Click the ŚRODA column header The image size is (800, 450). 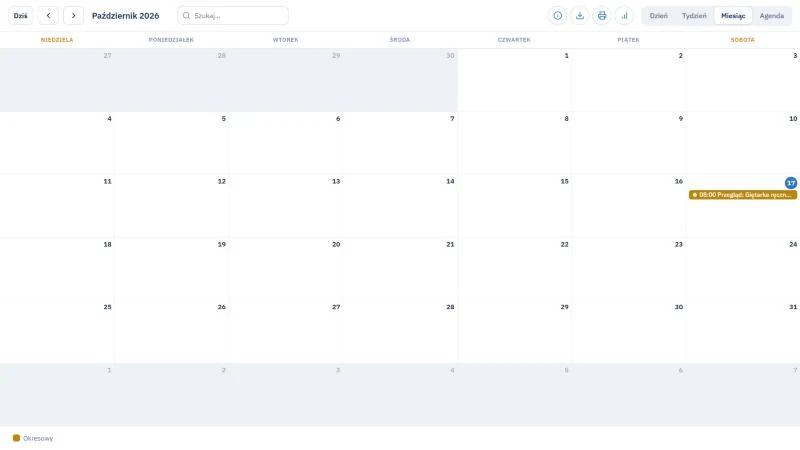pos(400,40)
